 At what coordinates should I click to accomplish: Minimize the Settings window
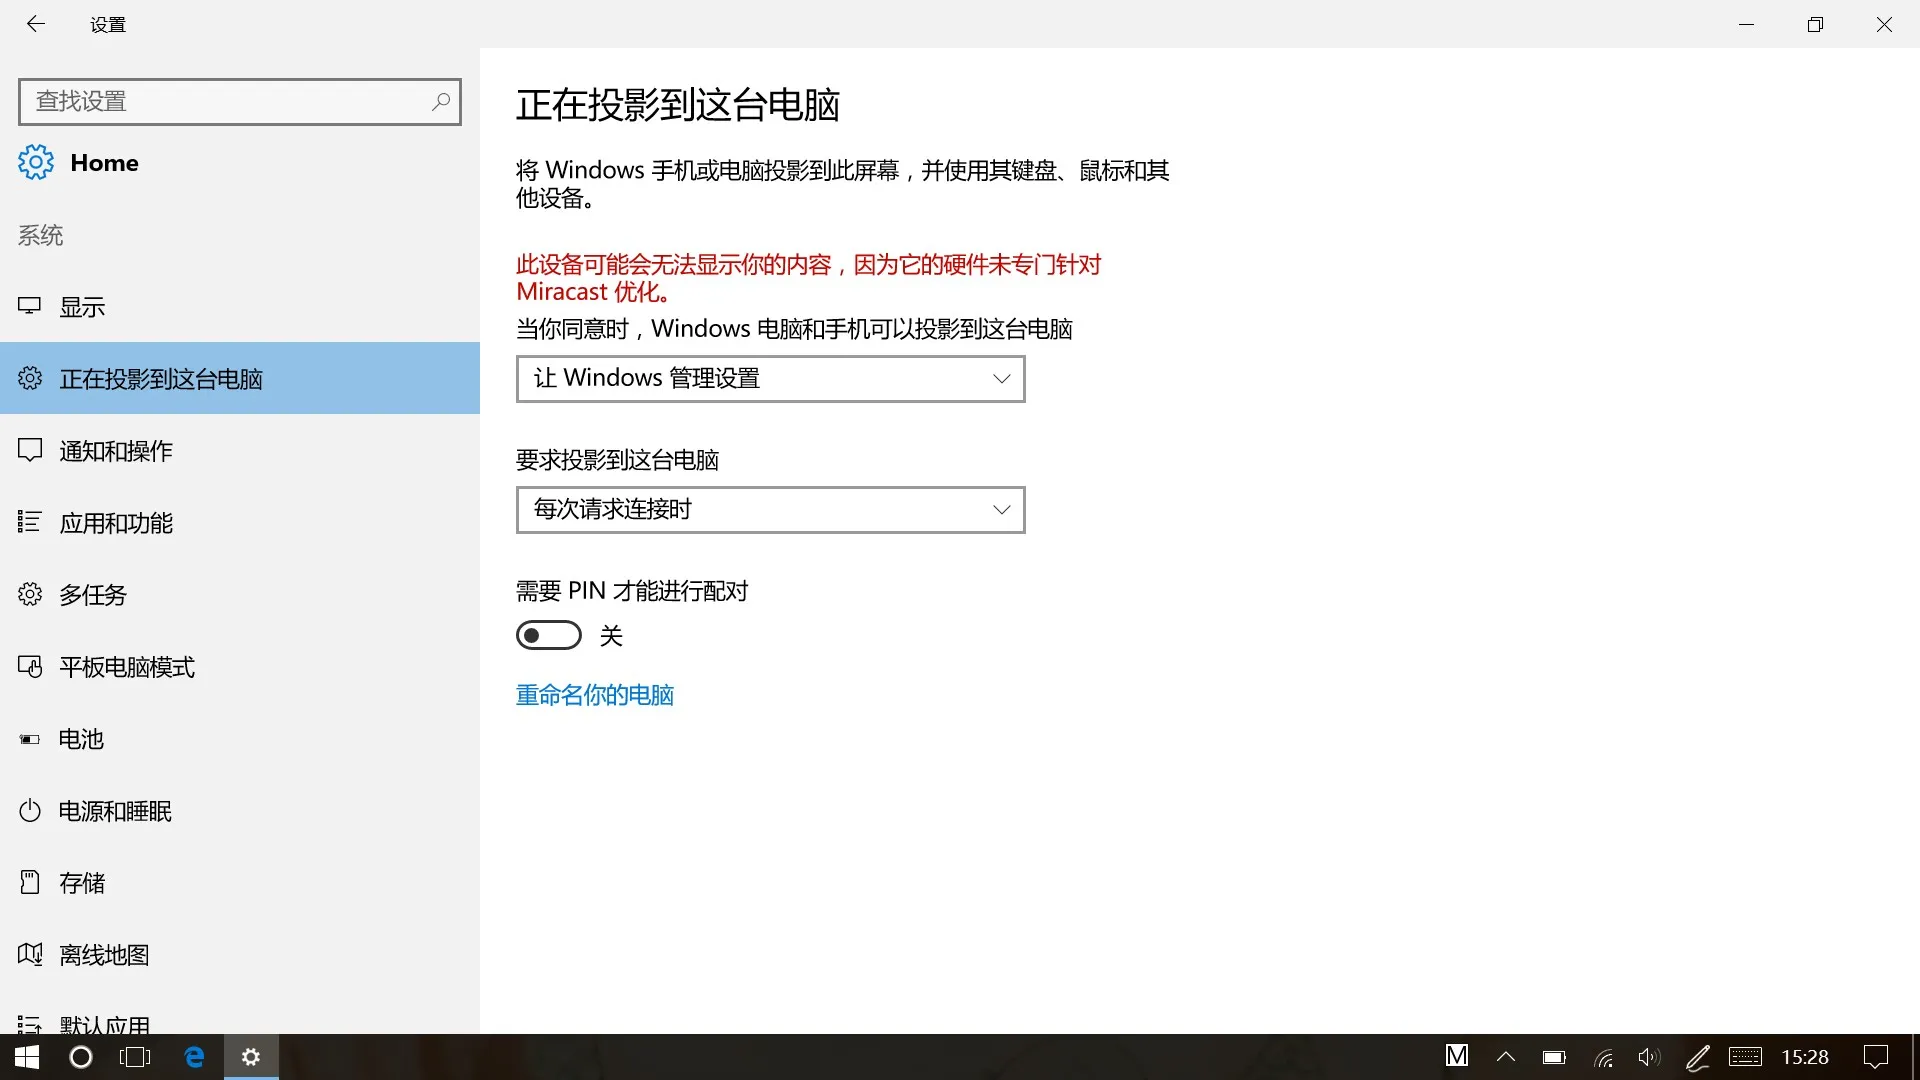click(1747, 24)
